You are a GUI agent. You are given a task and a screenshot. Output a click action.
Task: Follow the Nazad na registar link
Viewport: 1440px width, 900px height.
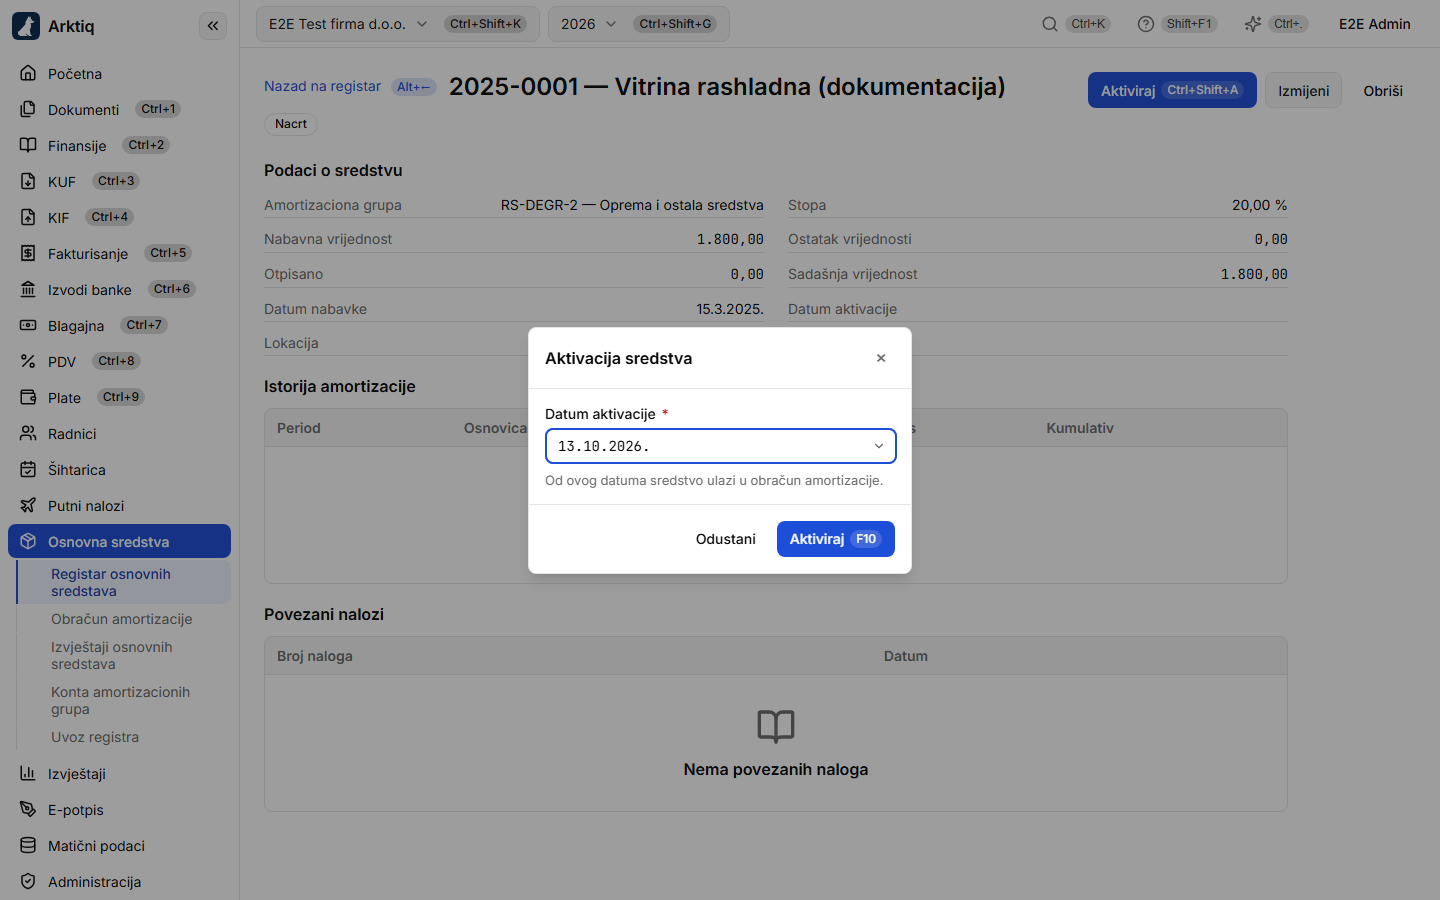click(322, 86)
